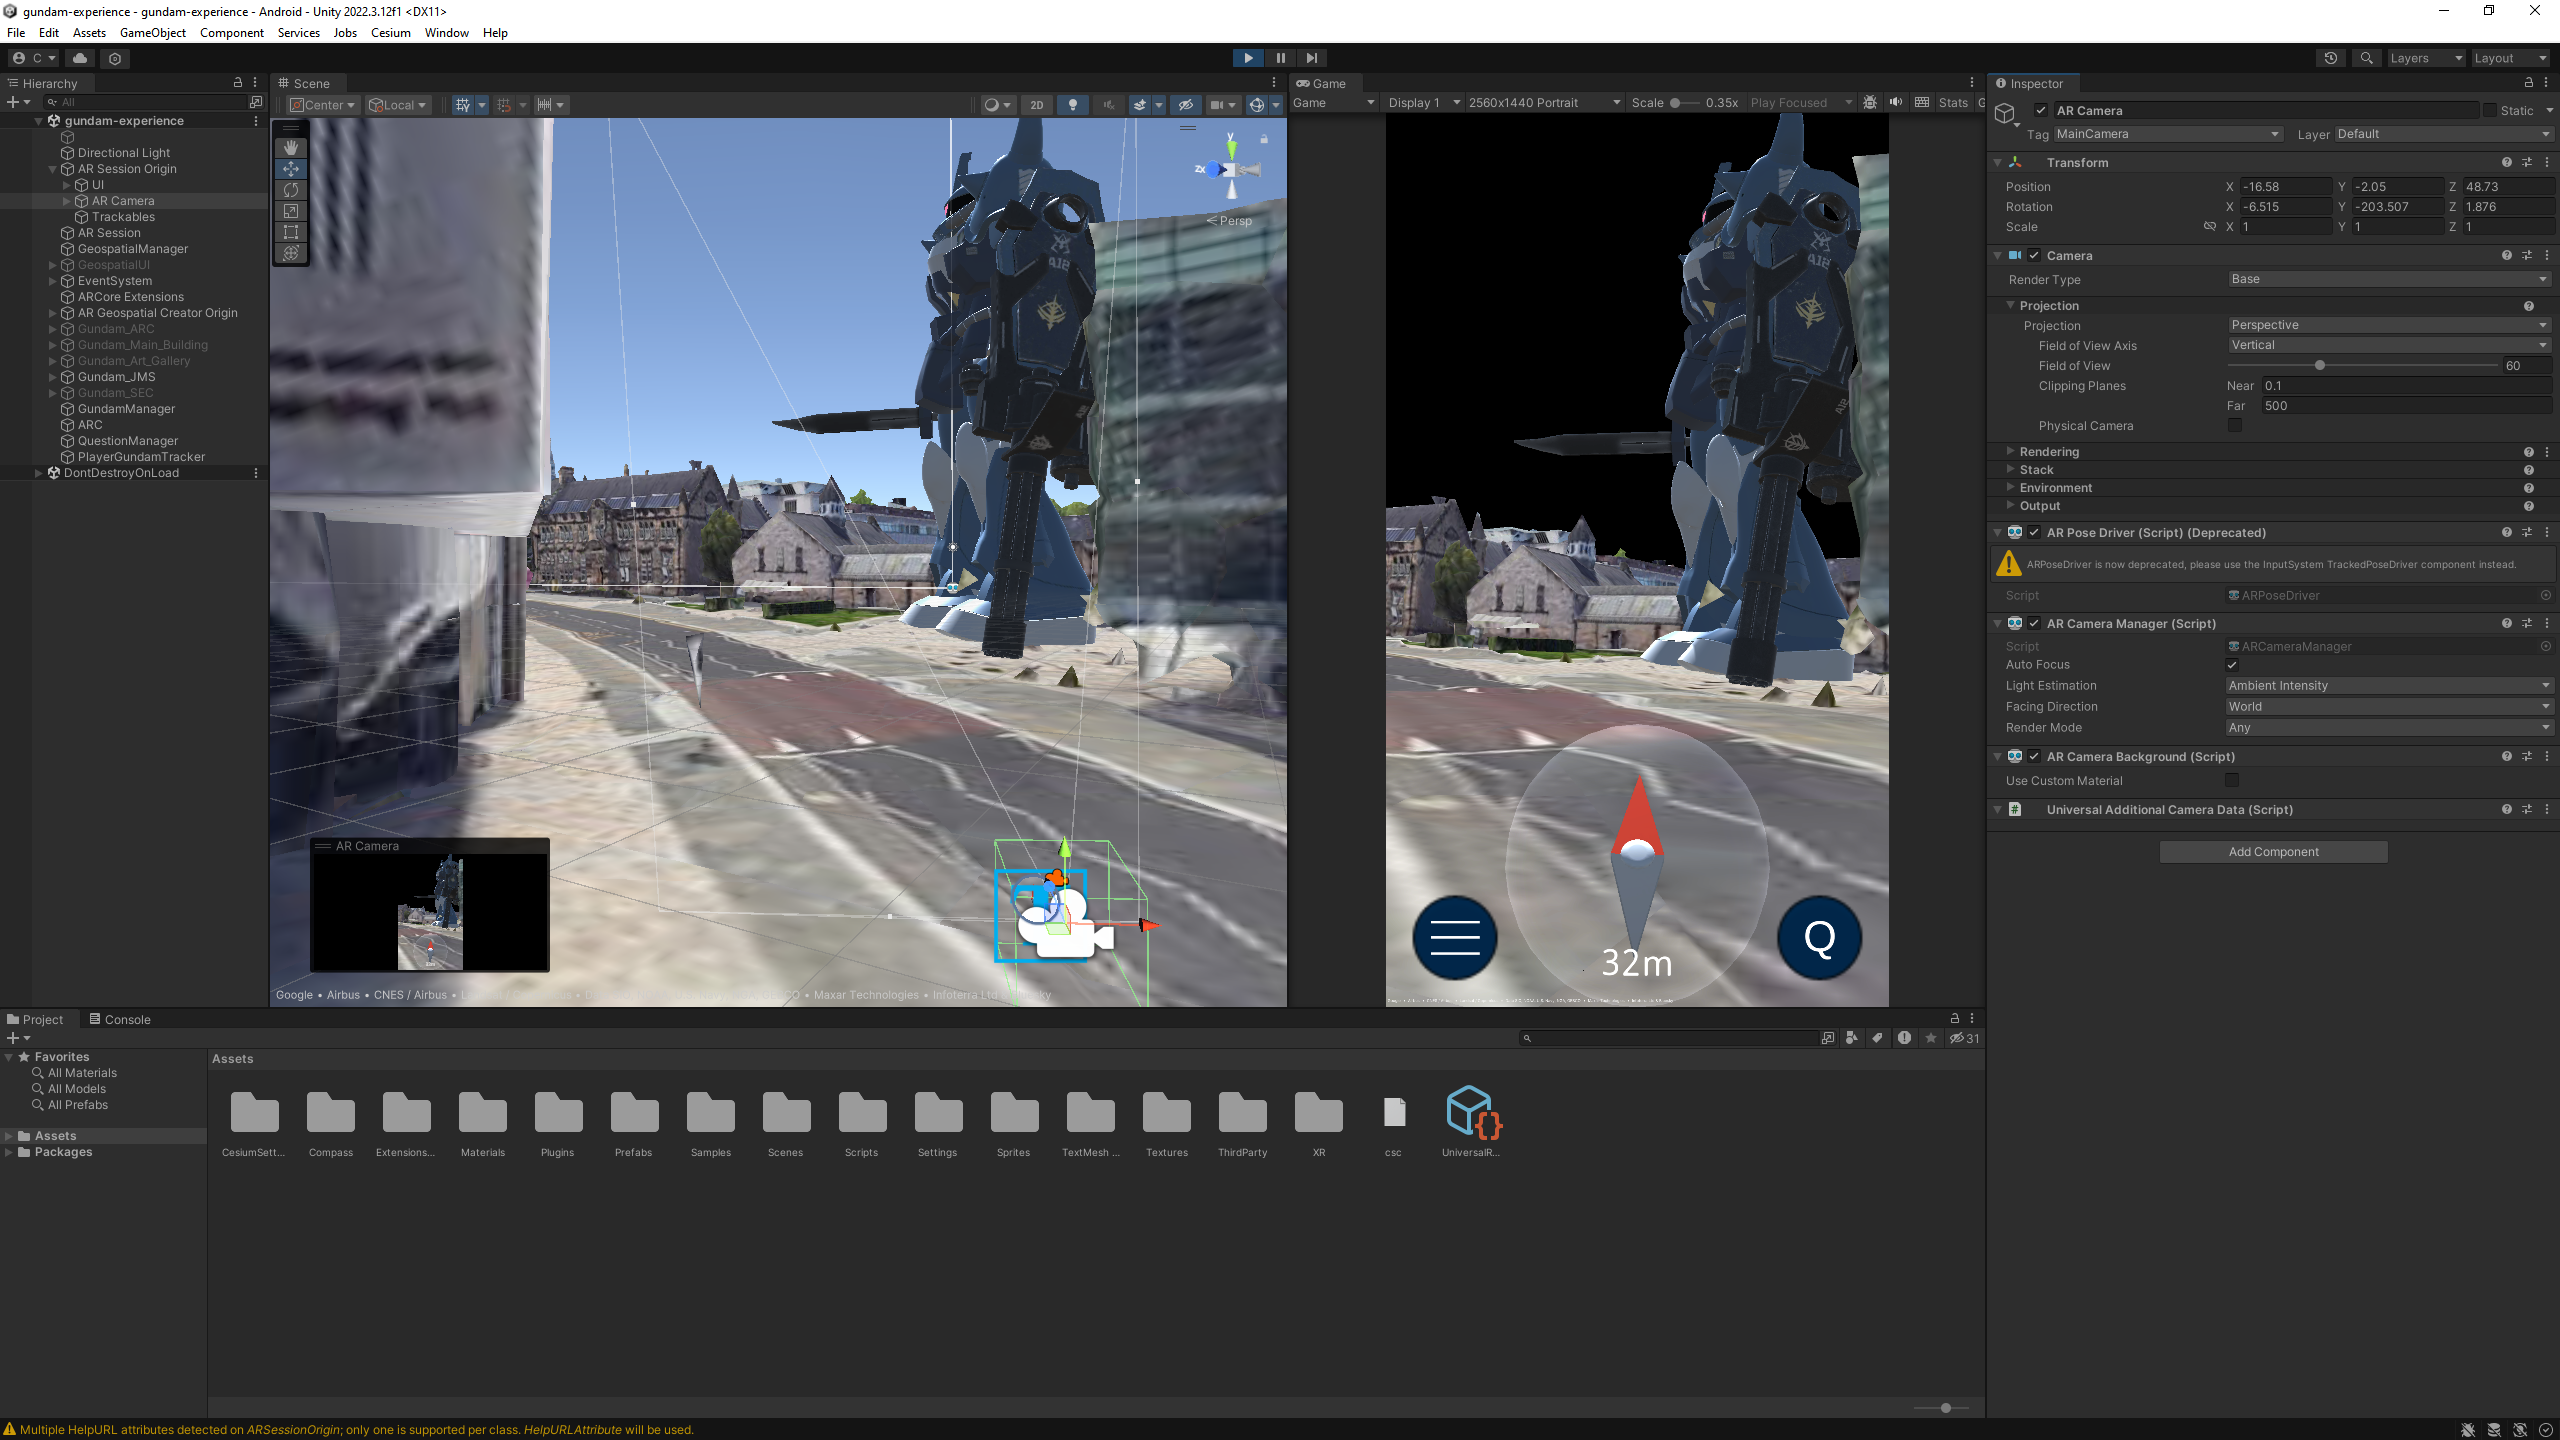
Task: Select the Move tool in the Scene toolbar
Action: click(x=290, y=168)
